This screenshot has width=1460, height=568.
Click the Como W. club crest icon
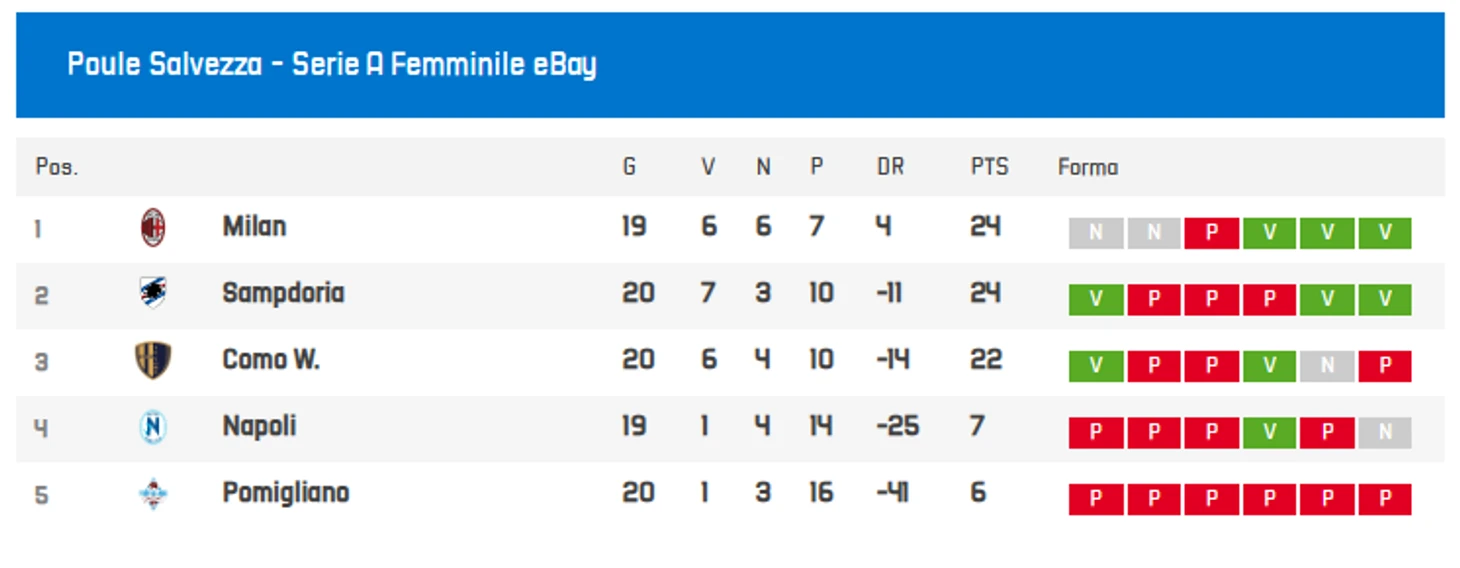[x=153, y=360]
